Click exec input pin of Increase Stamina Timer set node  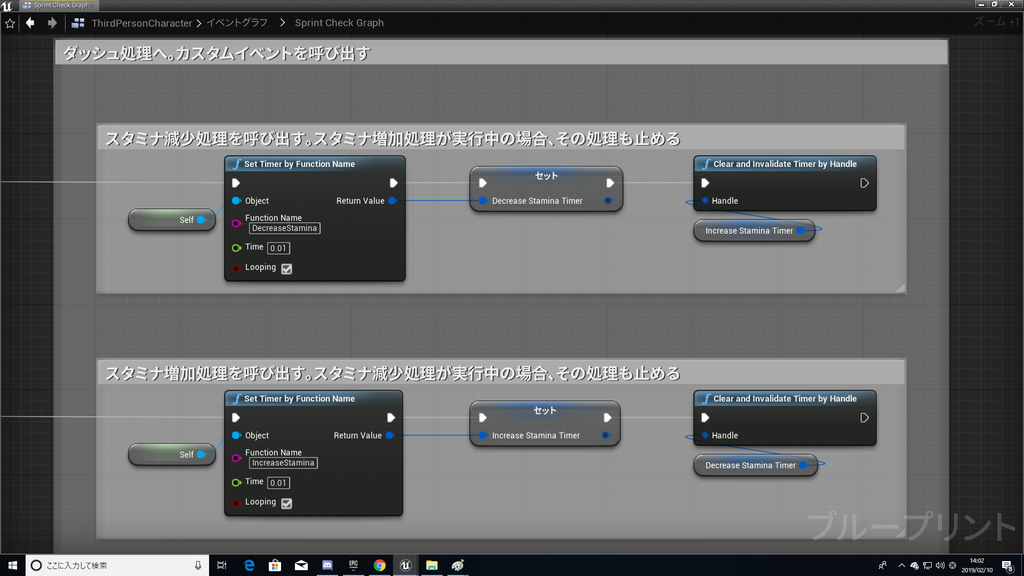click(x=483, y=417)
